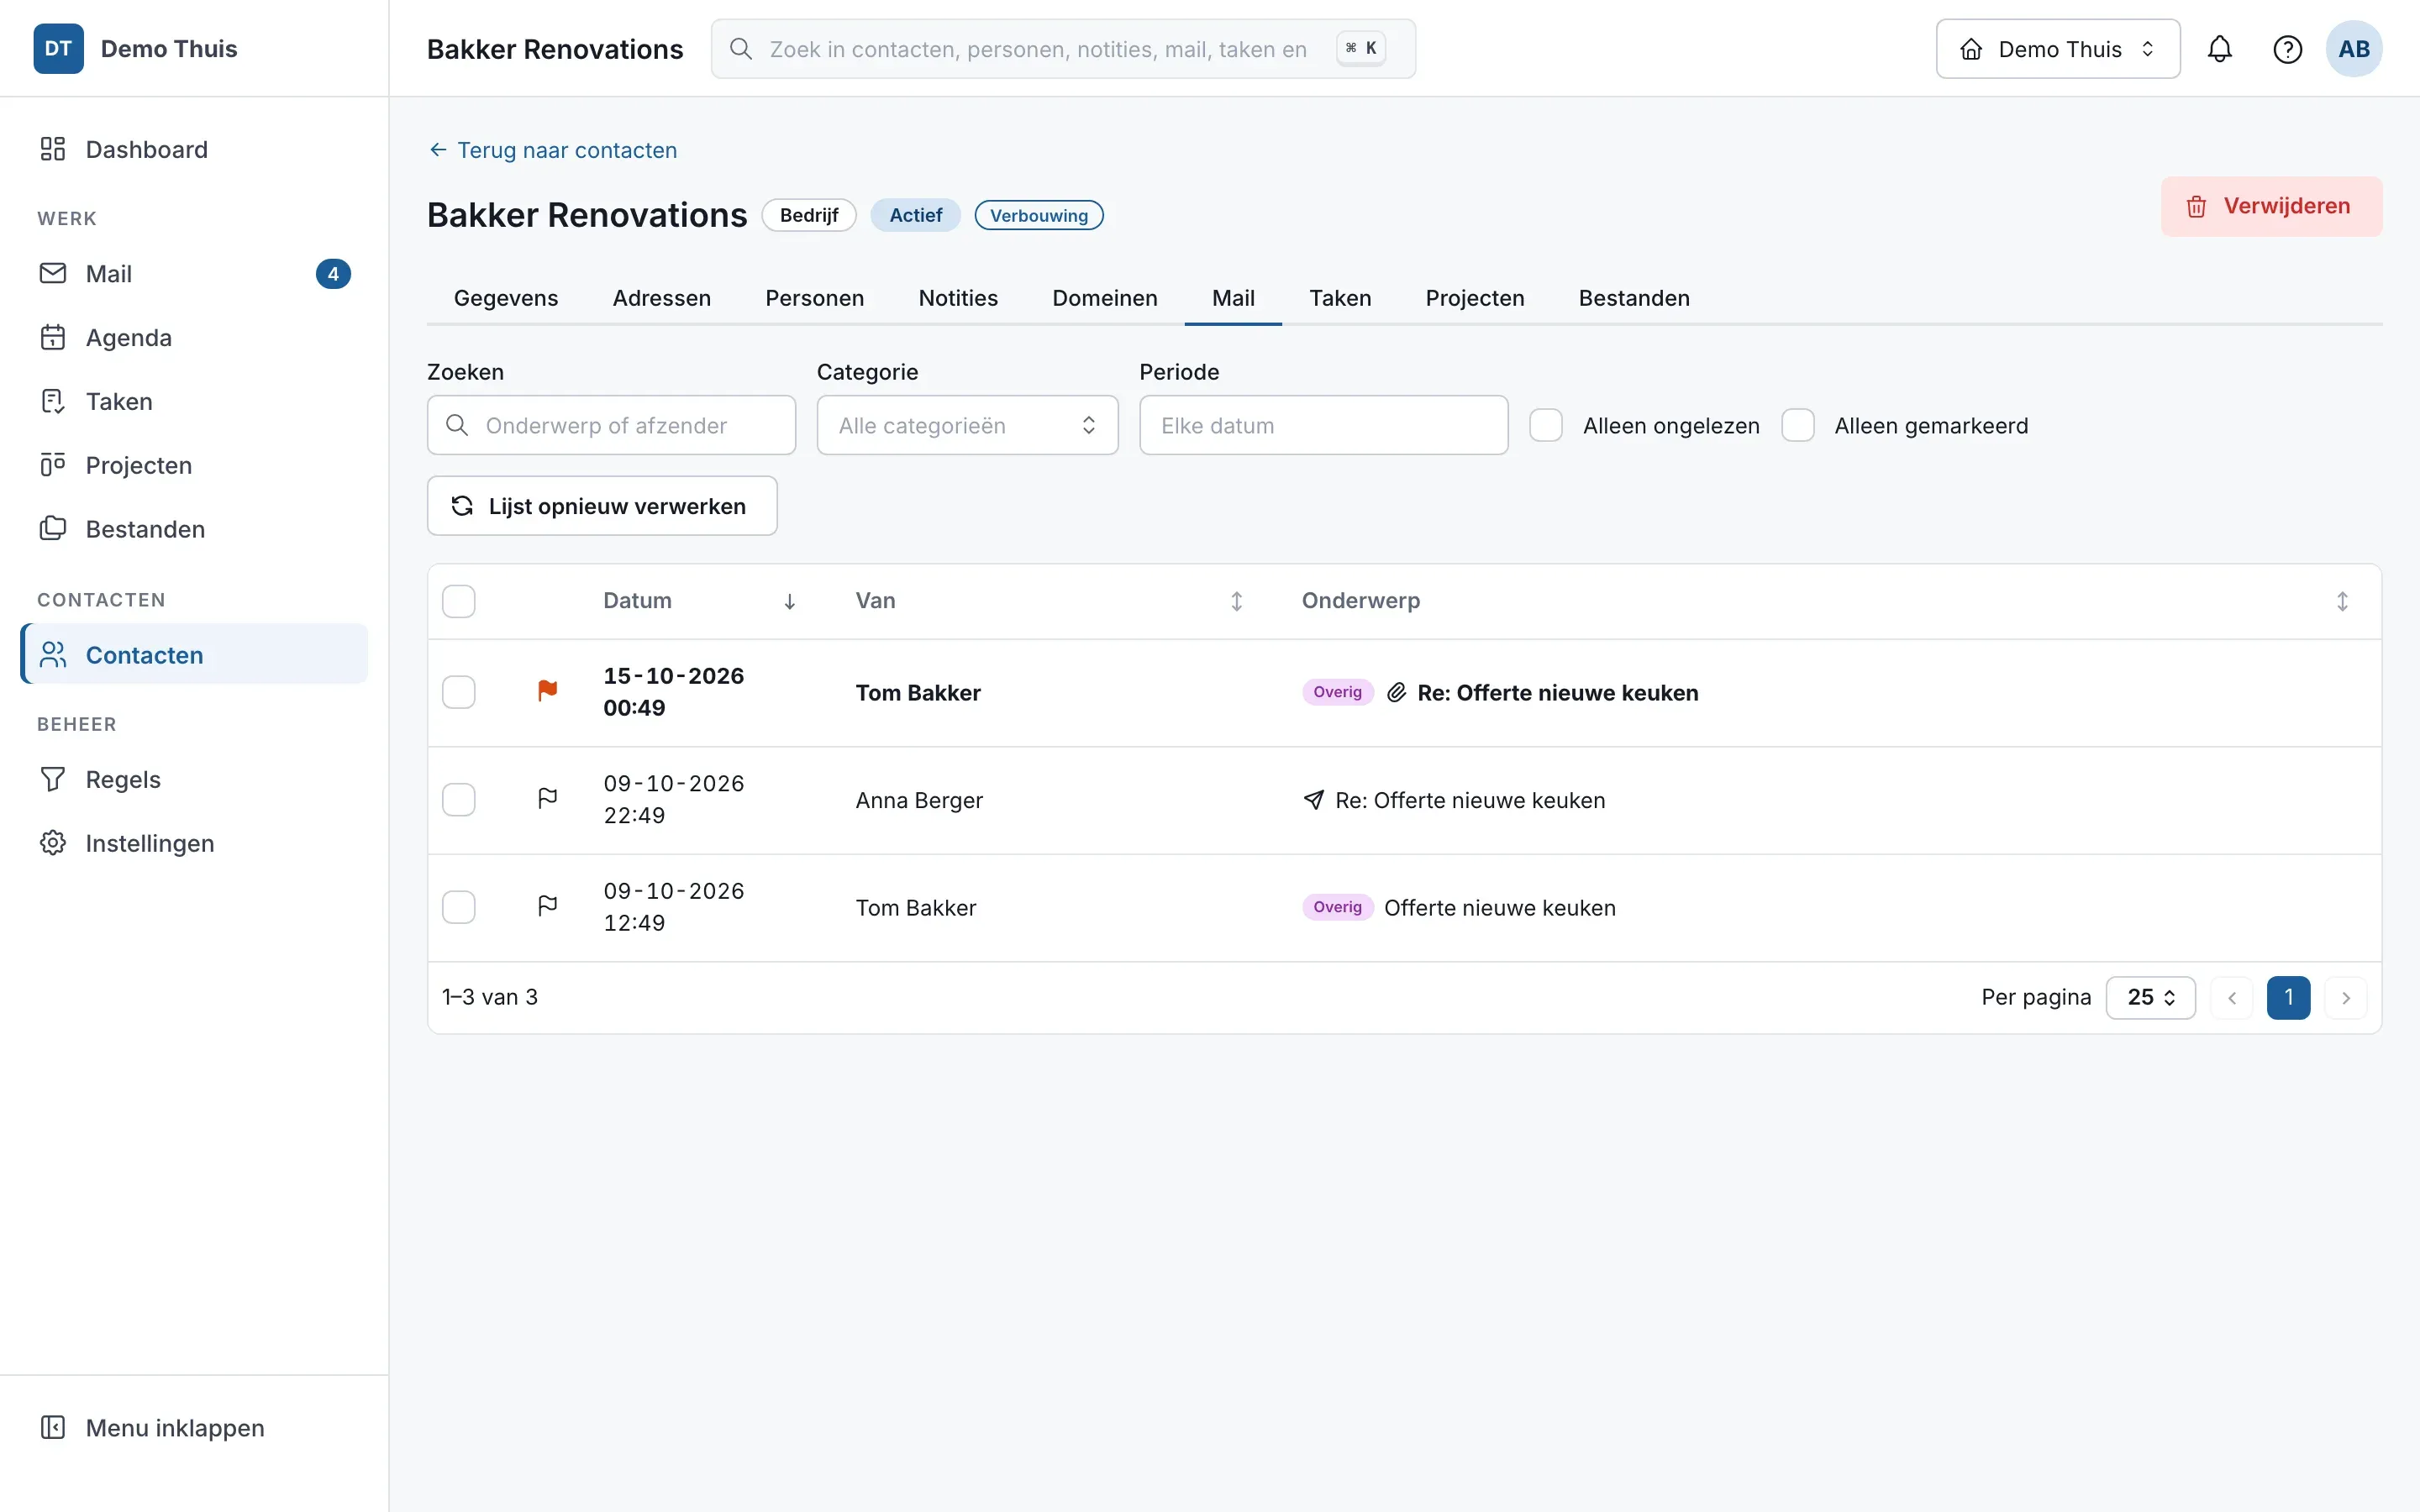2420x1512 pixels.
Task: Open the help question mark icon
Action: click(x=2287, y=49)
